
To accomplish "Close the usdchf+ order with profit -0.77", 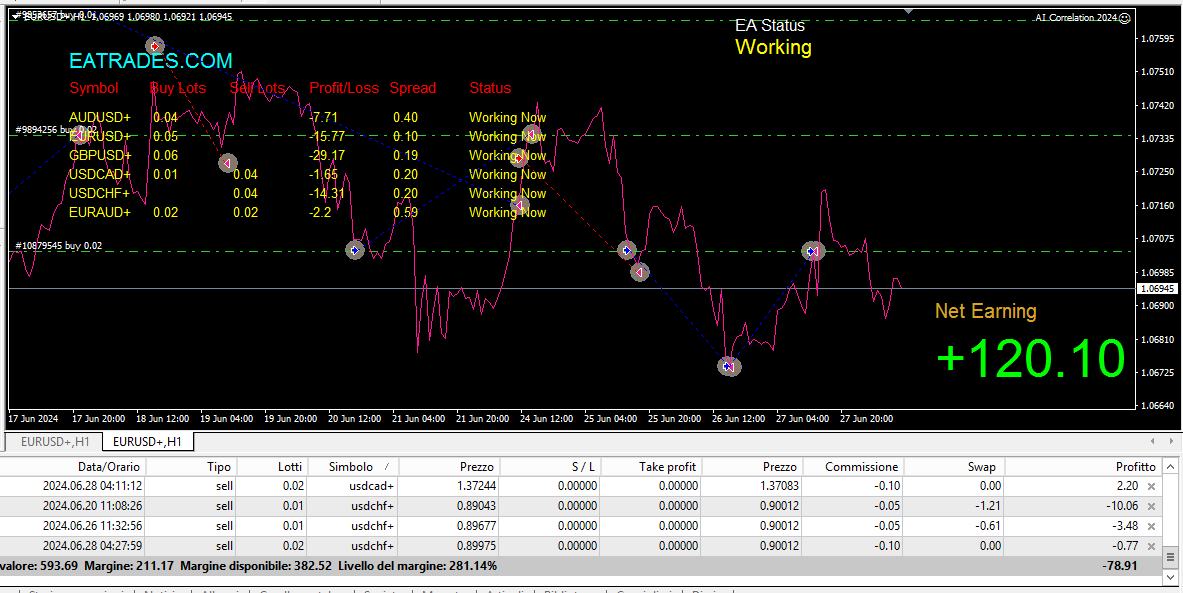I will [1151, 546].
